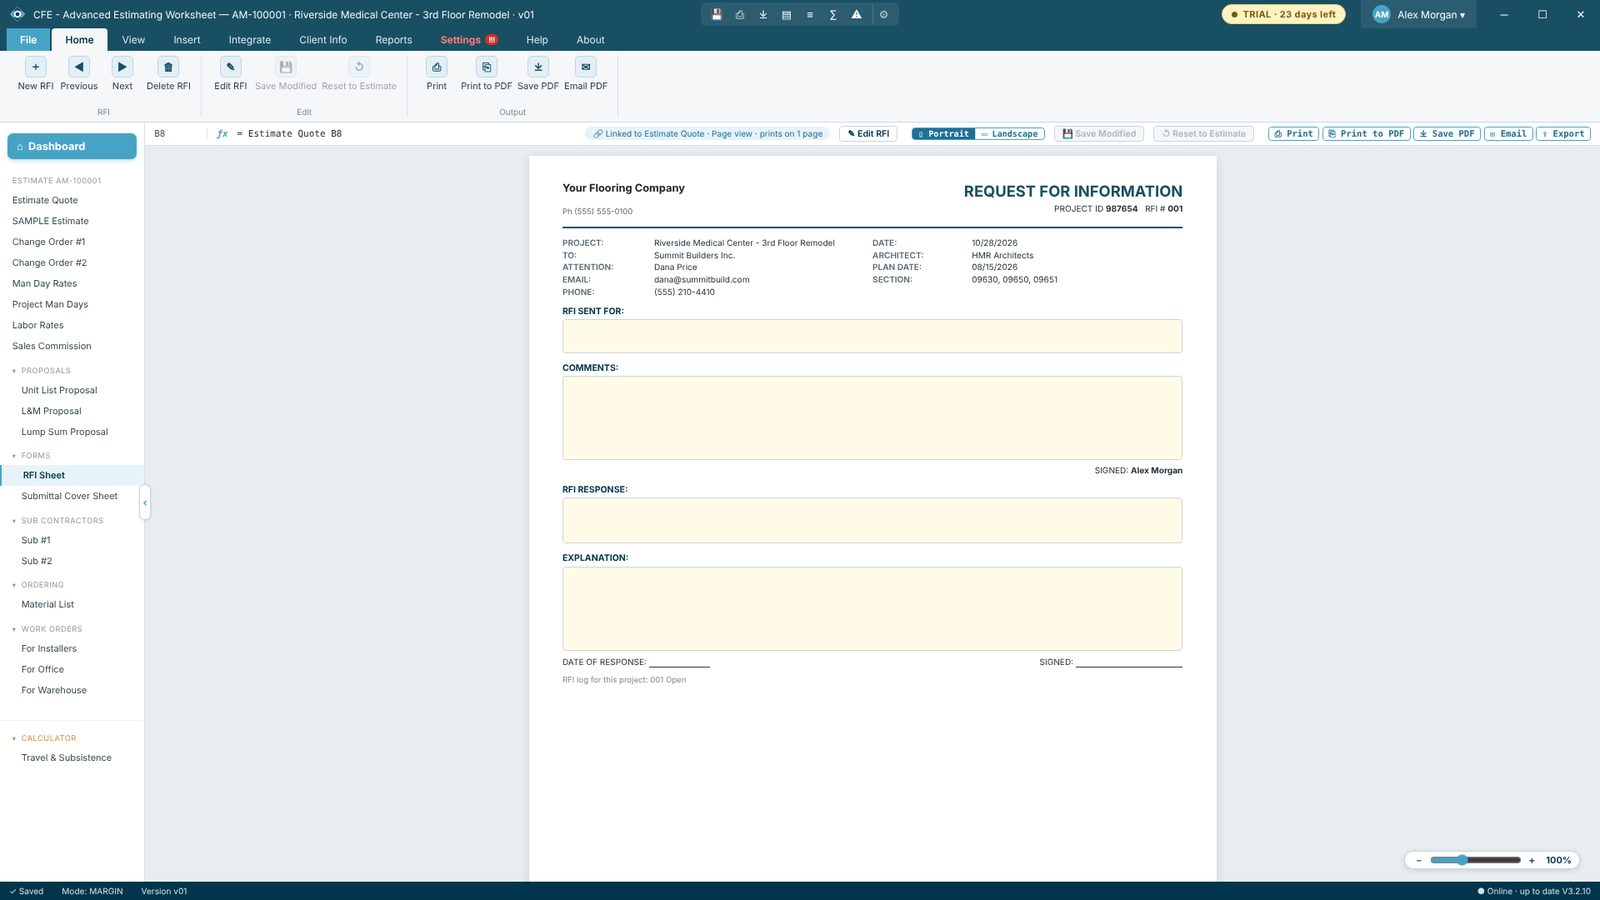Open the Integrate ribbon tab
Viewport: 1600px width, 900px height.
(250, 40)
